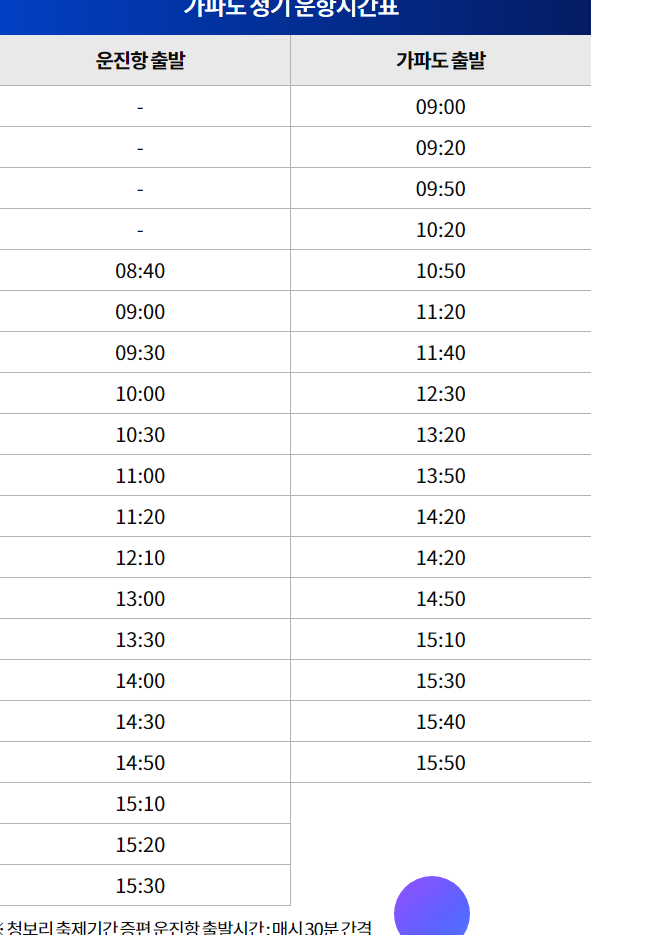The height and width of the screenshot is (935, 672).
Task: Select the 15:50 가파도 departure cell
Action: pos(441,763)
